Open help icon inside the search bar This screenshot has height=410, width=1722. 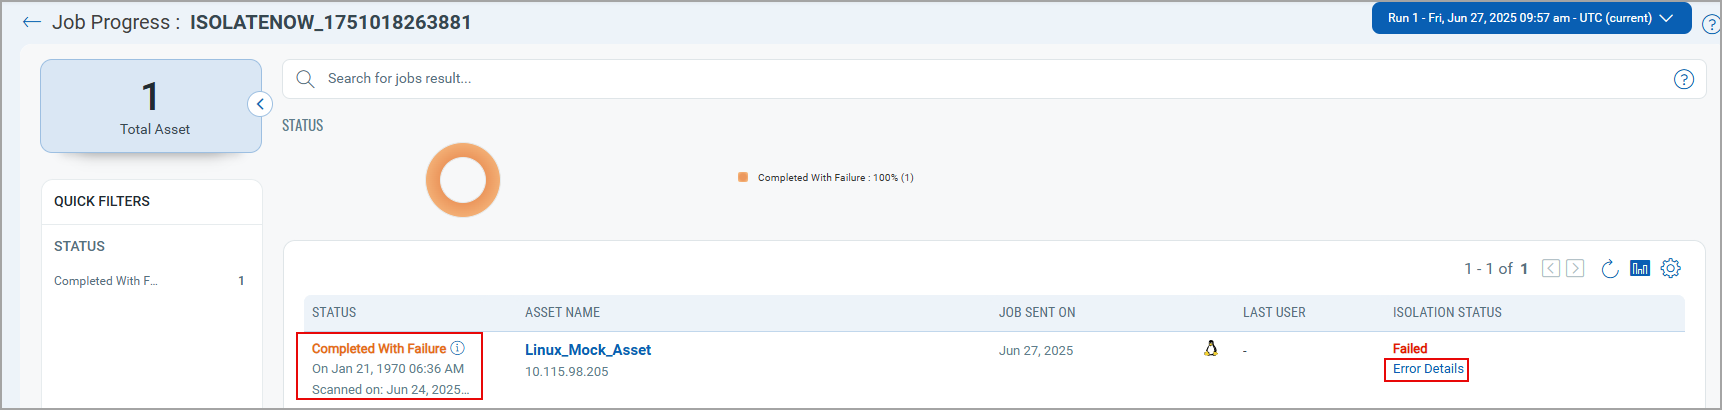tap(1684, 79)
